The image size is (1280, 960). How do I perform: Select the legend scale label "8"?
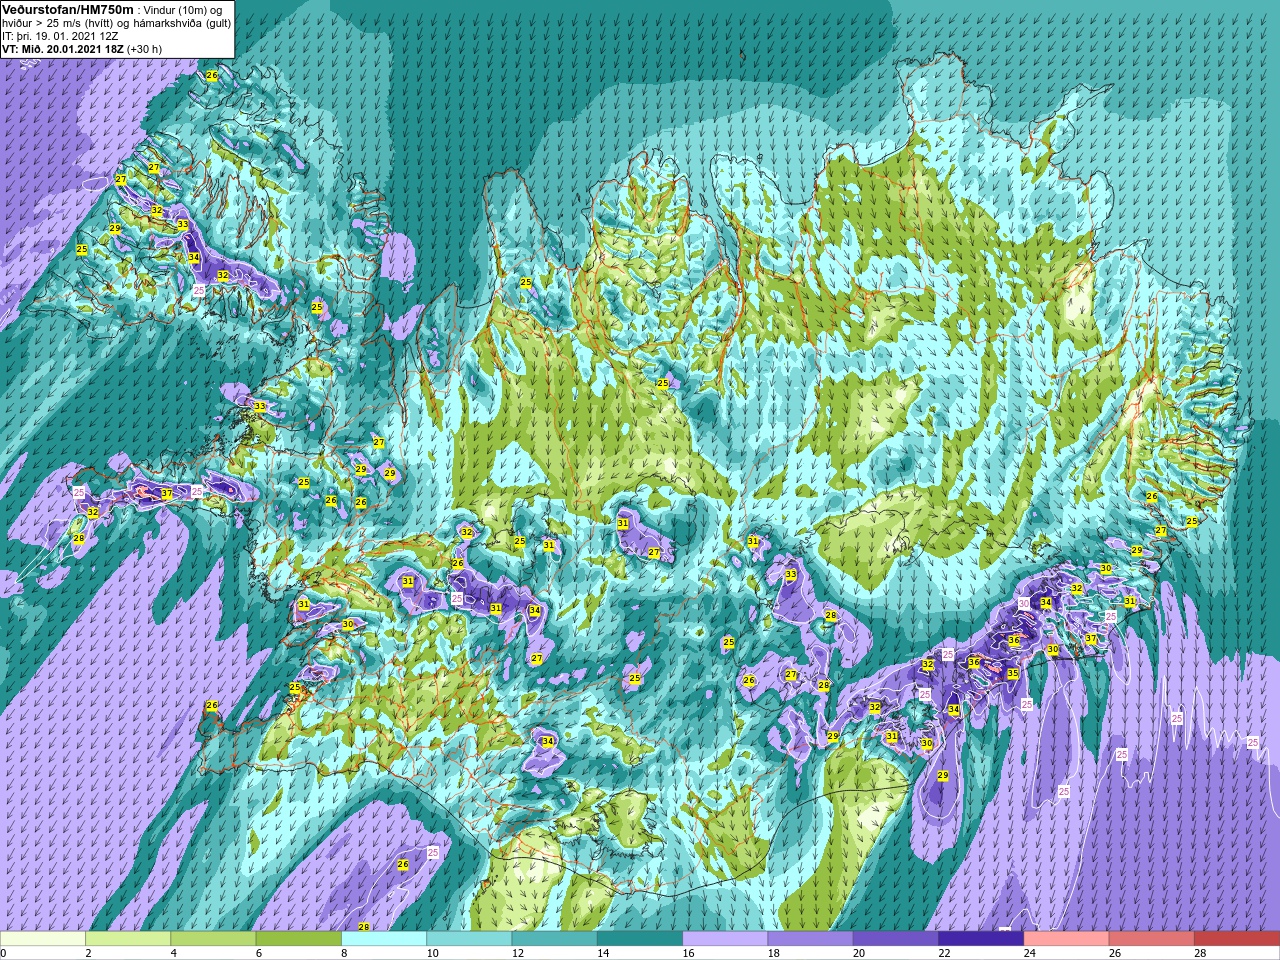click(342, 953)
